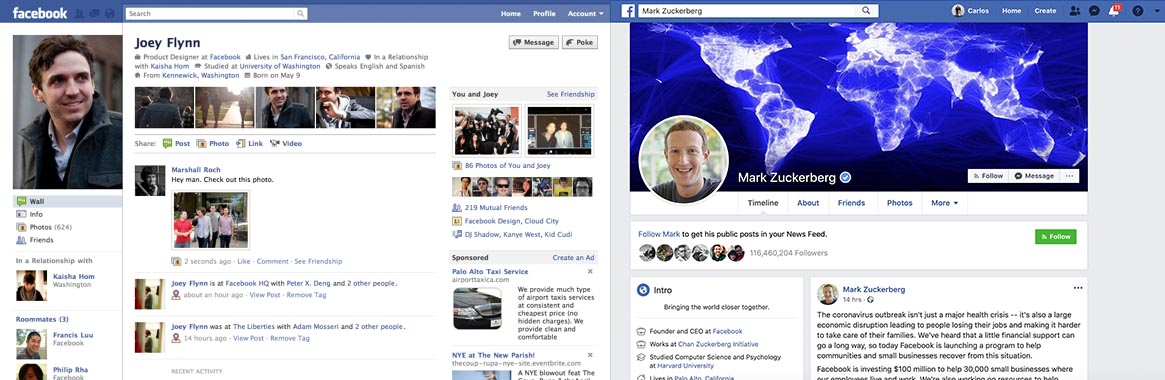Open the notifications bell icon
Image resolution: width=1165 pixels, height=380 pixels.
pyautogui.click(x=1113, y=10)
